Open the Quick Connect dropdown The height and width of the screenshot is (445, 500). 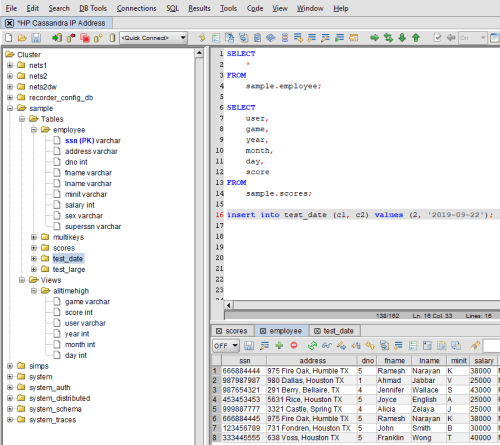[x=154, y=38]
